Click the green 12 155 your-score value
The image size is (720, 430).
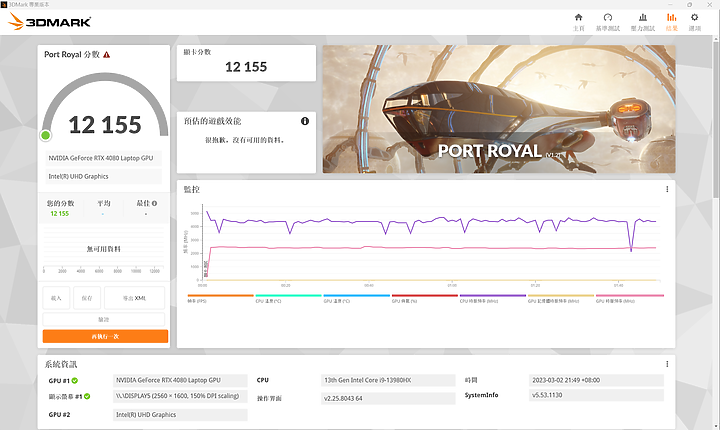point(60,214)
